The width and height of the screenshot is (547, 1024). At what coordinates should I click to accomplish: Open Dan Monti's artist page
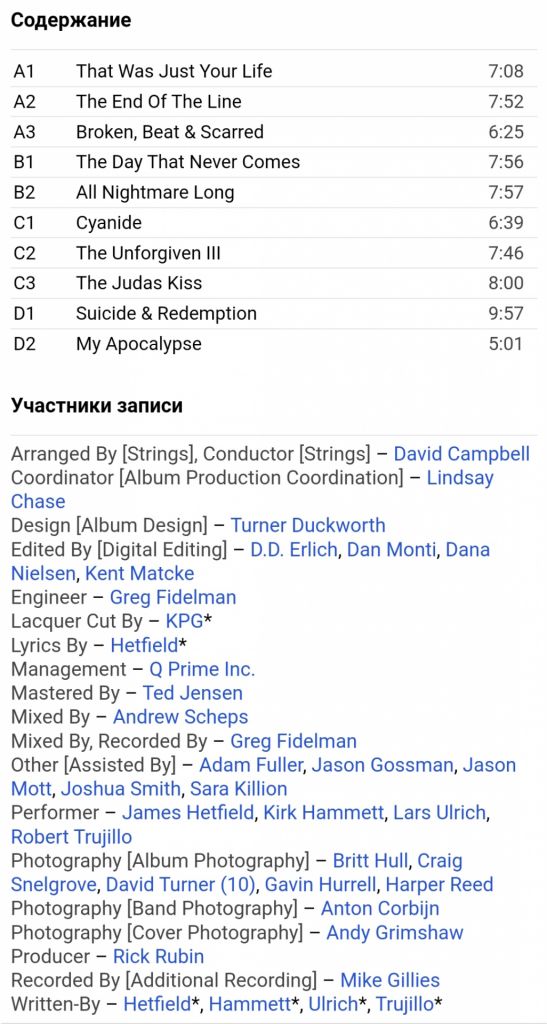pos(391,549)
